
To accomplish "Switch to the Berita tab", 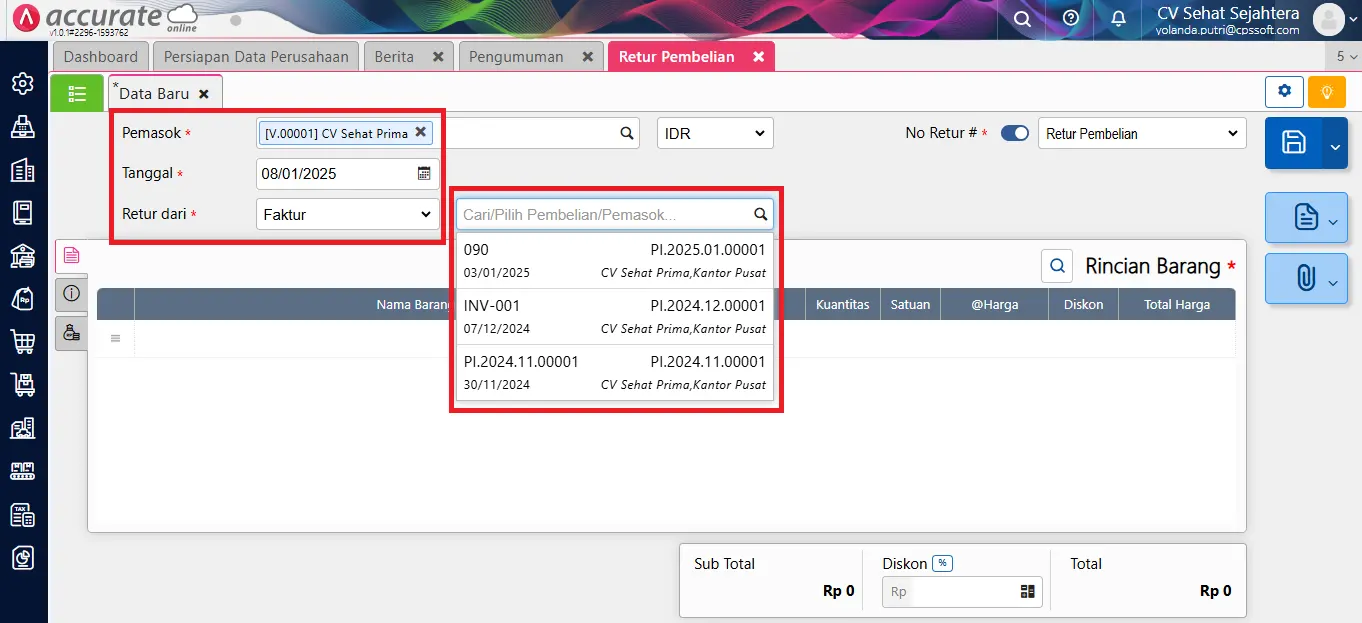I will point(394,57).
